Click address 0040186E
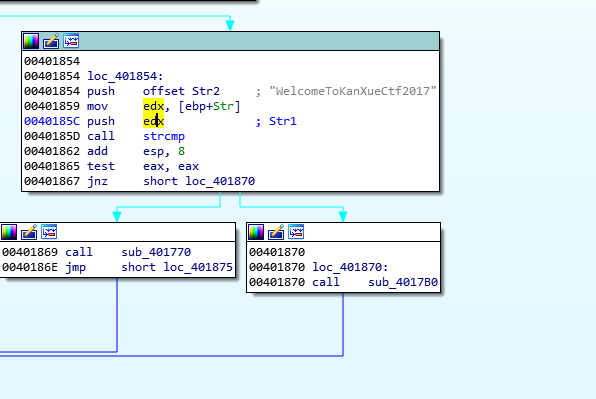596x399 pixels. point(30,267)
